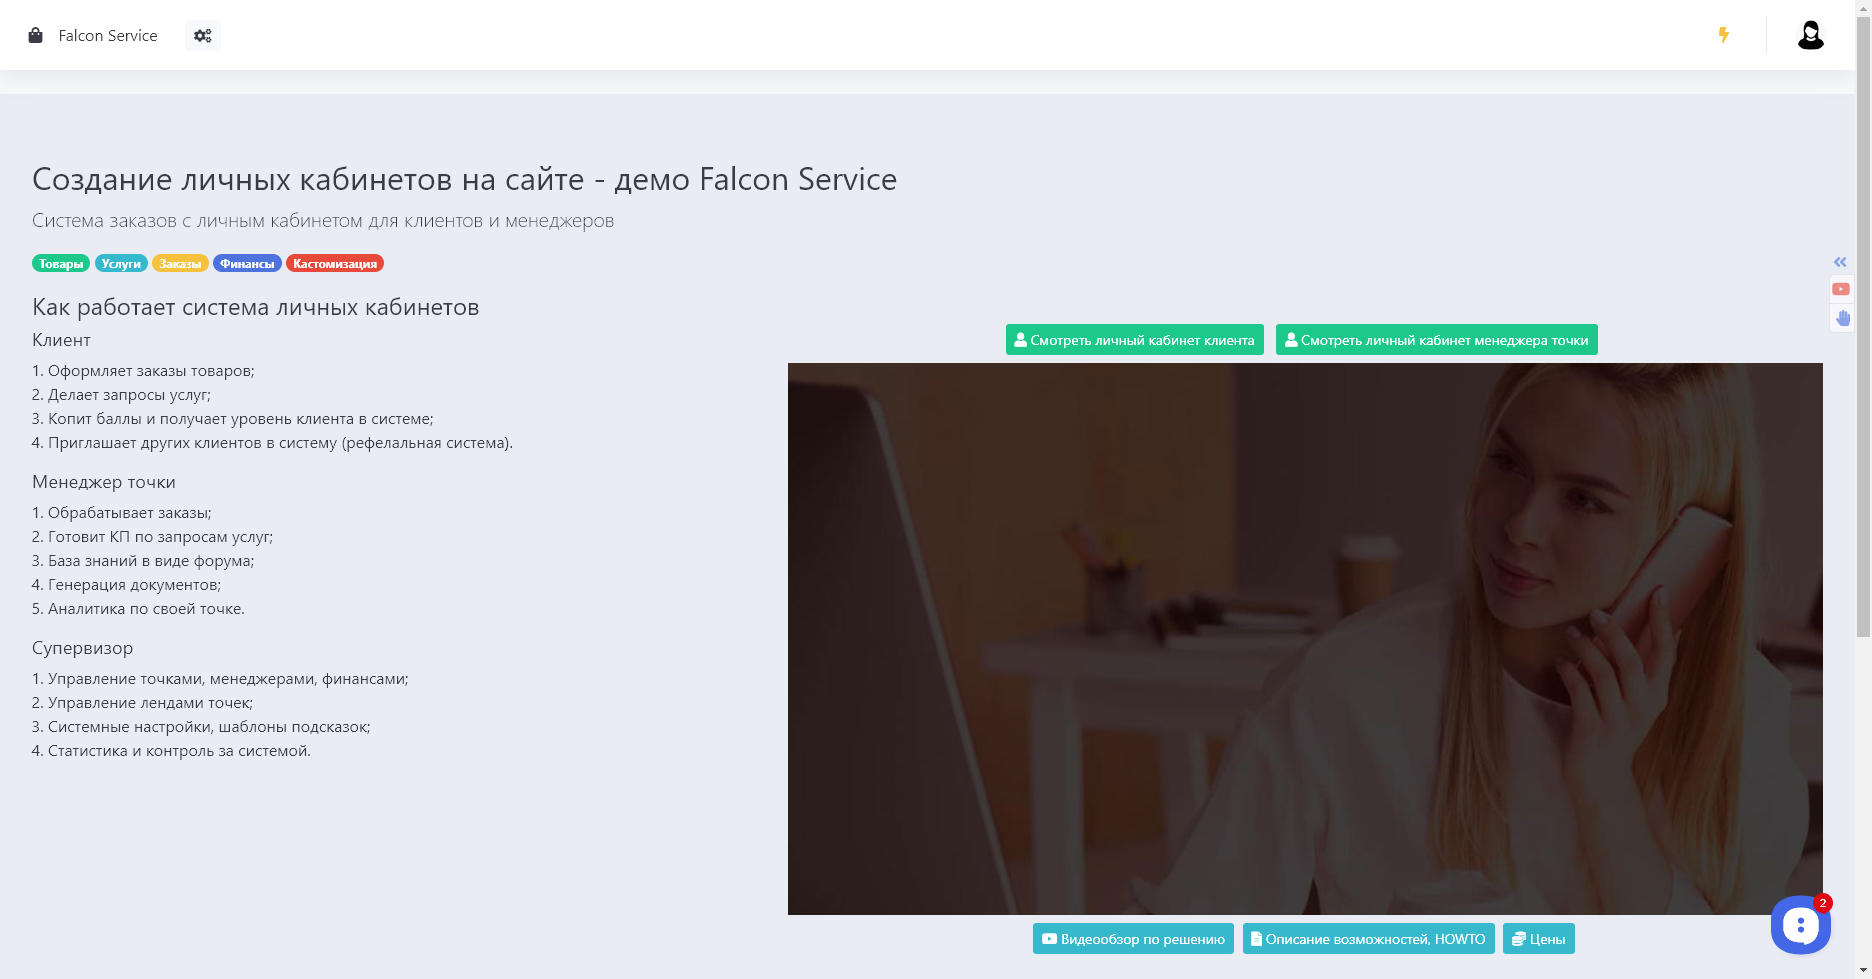Click the blue hand icon in side panel
The height and width of the screenshot is (979, 1872).
(x=1842, y=318)
